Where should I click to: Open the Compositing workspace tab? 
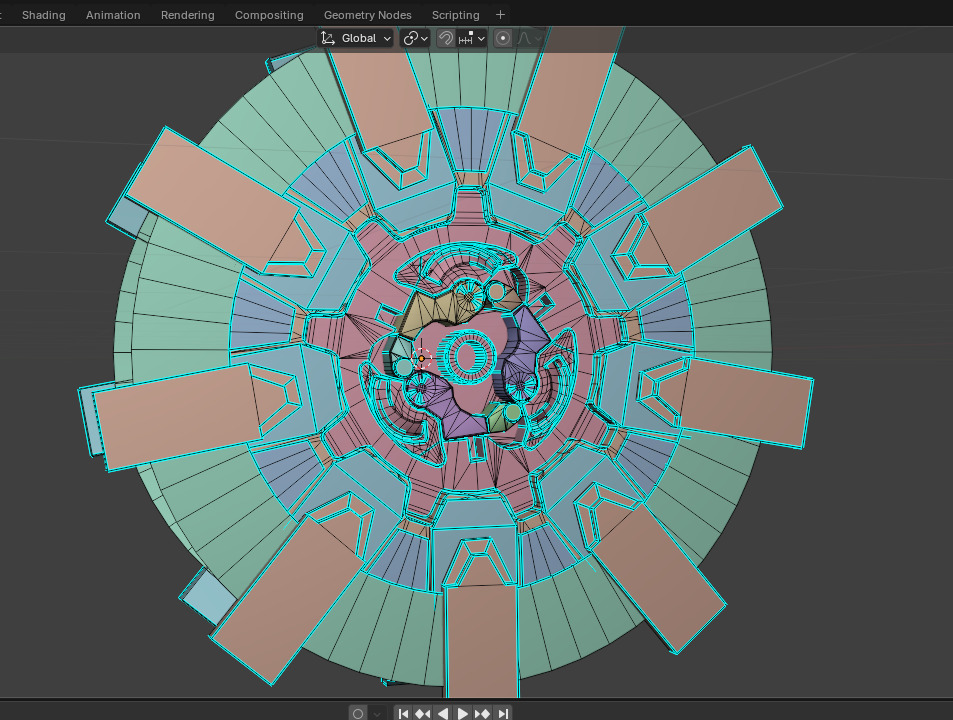coord(269,15)
